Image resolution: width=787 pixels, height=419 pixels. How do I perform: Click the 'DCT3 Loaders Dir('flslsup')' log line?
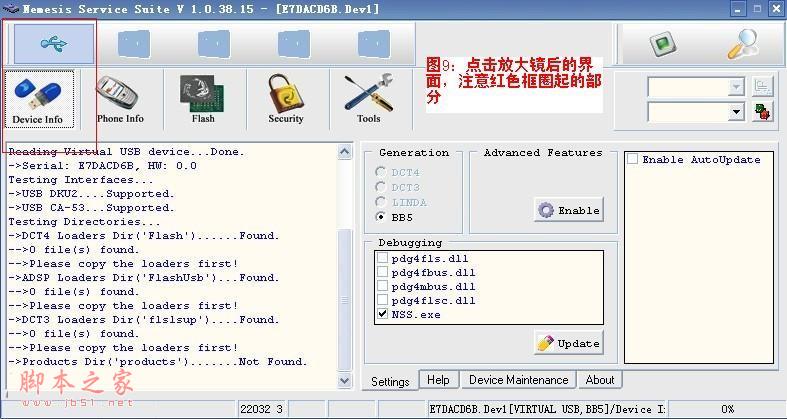(x=144, y=320)
